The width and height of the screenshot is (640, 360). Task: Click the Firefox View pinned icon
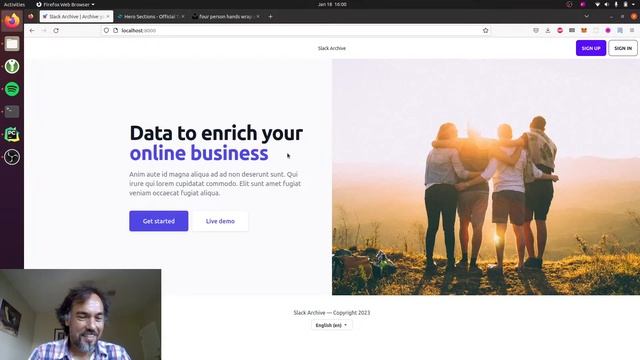tap(31, 17)
